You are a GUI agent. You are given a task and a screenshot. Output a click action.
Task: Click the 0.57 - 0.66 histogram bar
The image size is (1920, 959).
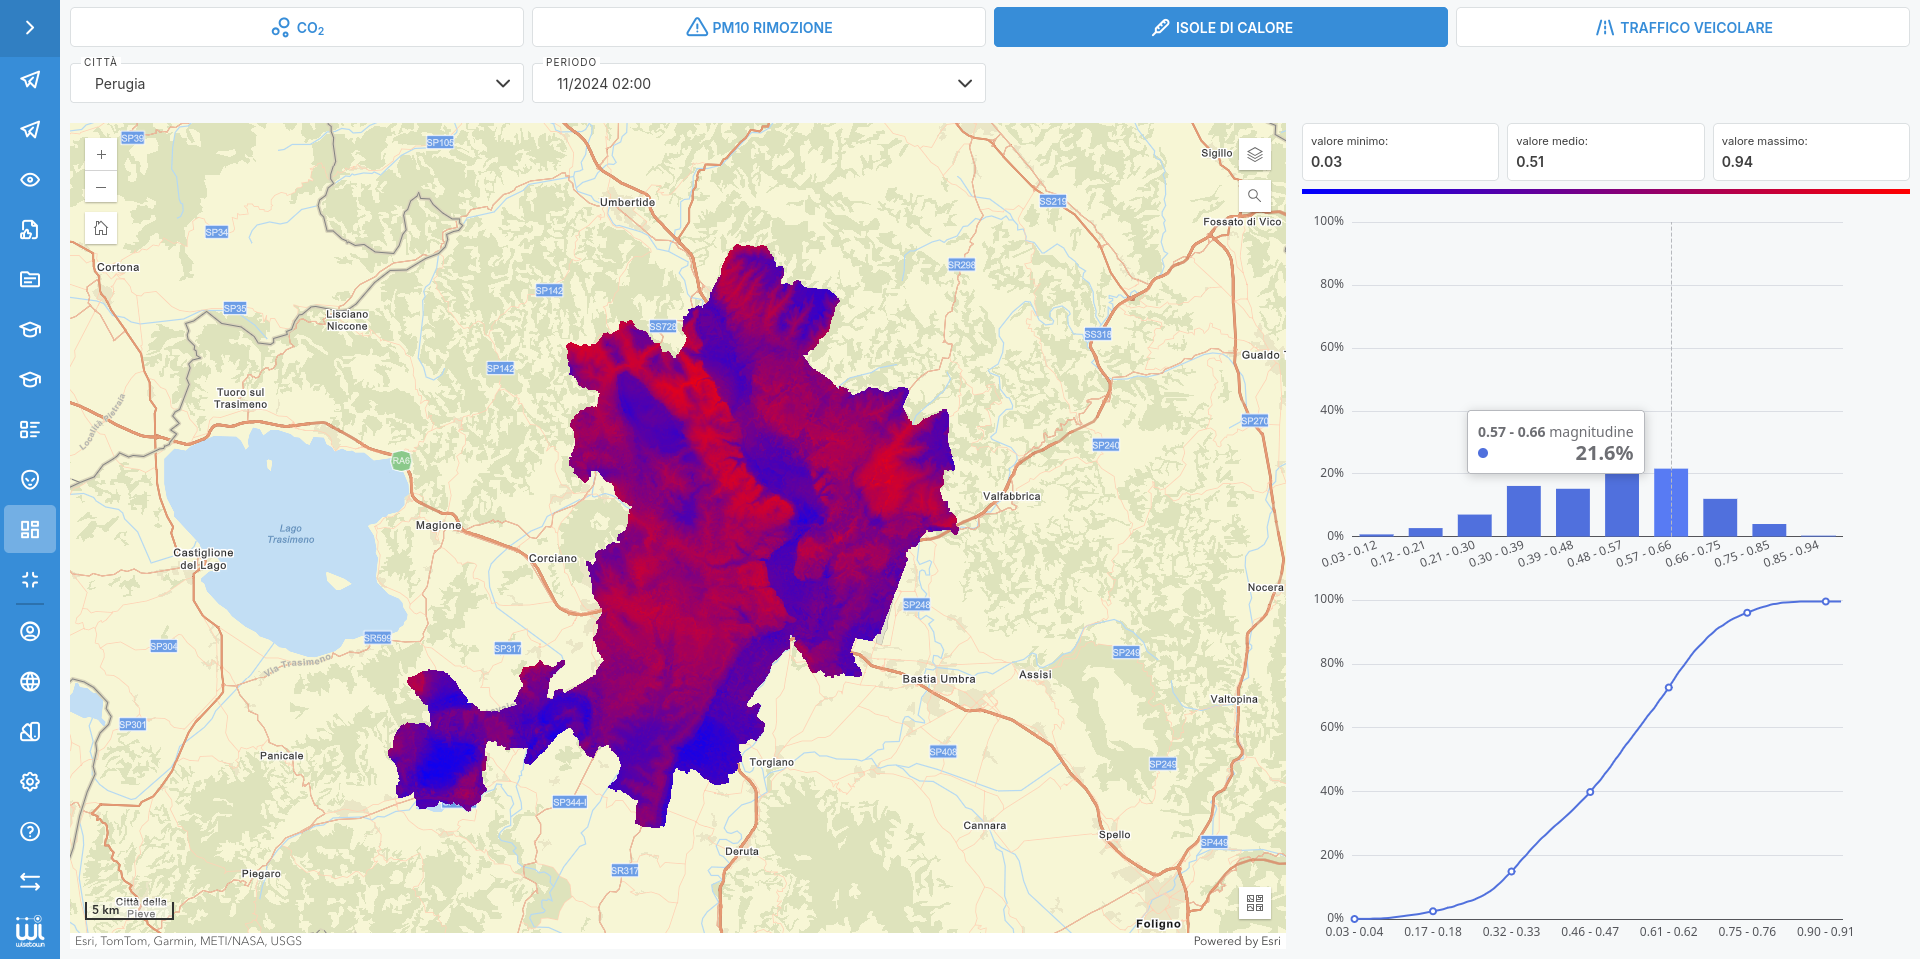[x=1670, y=502]
